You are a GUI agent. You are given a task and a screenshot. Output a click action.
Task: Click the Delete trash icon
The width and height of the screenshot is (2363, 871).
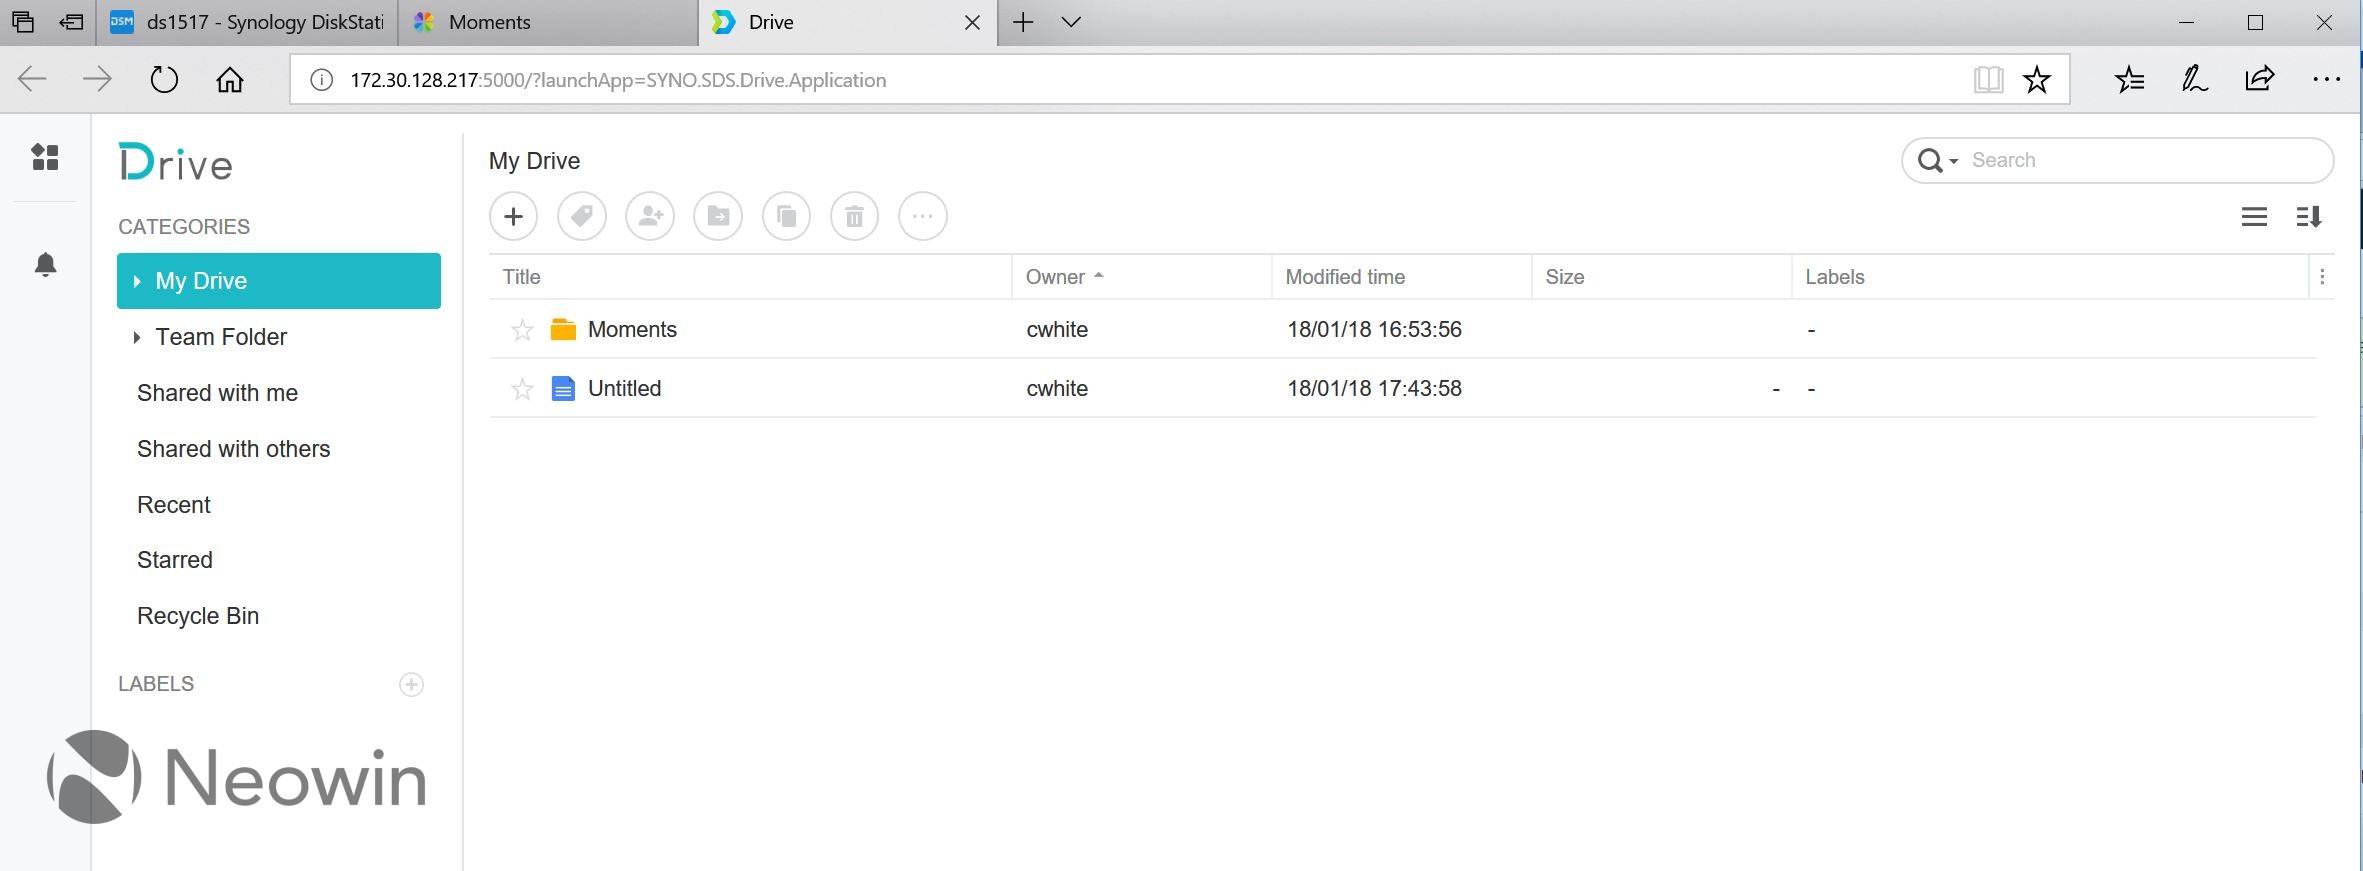point(855,216)
